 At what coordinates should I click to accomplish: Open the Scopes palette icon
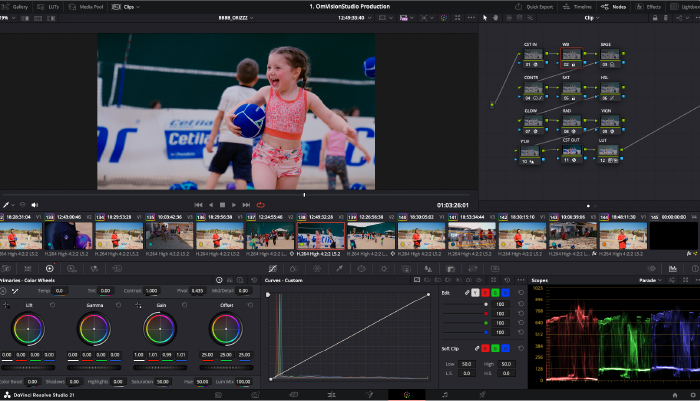click(673, 268)
